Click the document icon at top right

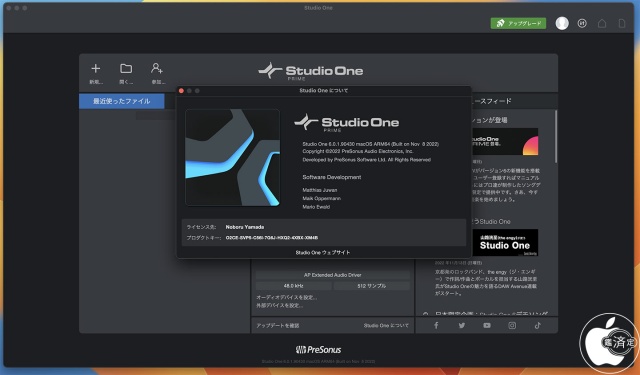click(x=622, y=23)
